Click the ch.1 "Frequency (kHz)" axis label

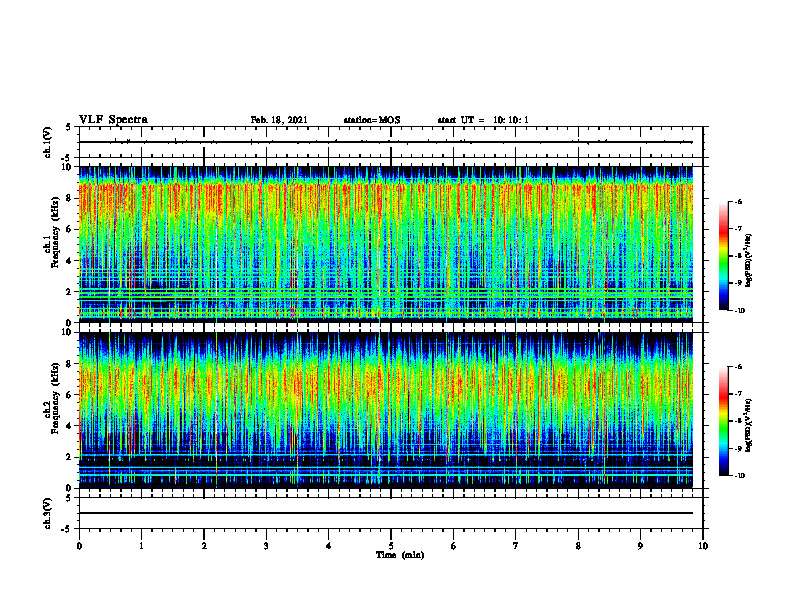56,233
